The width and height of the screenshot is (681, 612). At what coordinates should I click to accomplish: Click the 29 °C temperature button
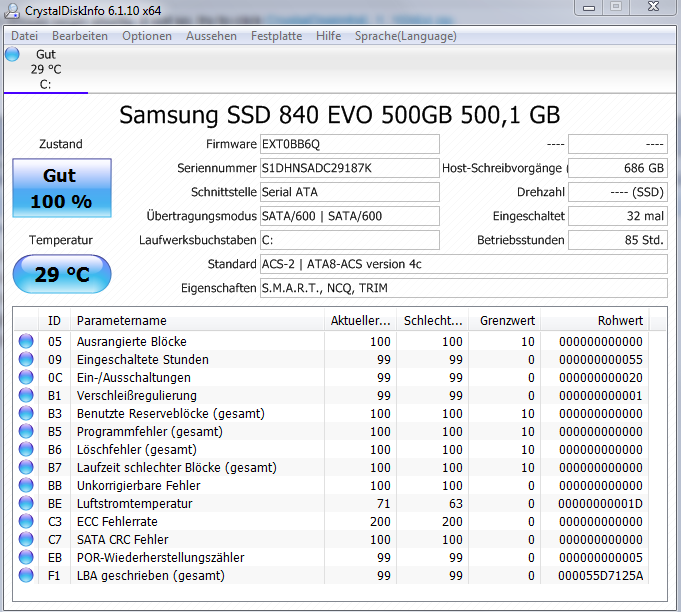[x=62, y=274]
